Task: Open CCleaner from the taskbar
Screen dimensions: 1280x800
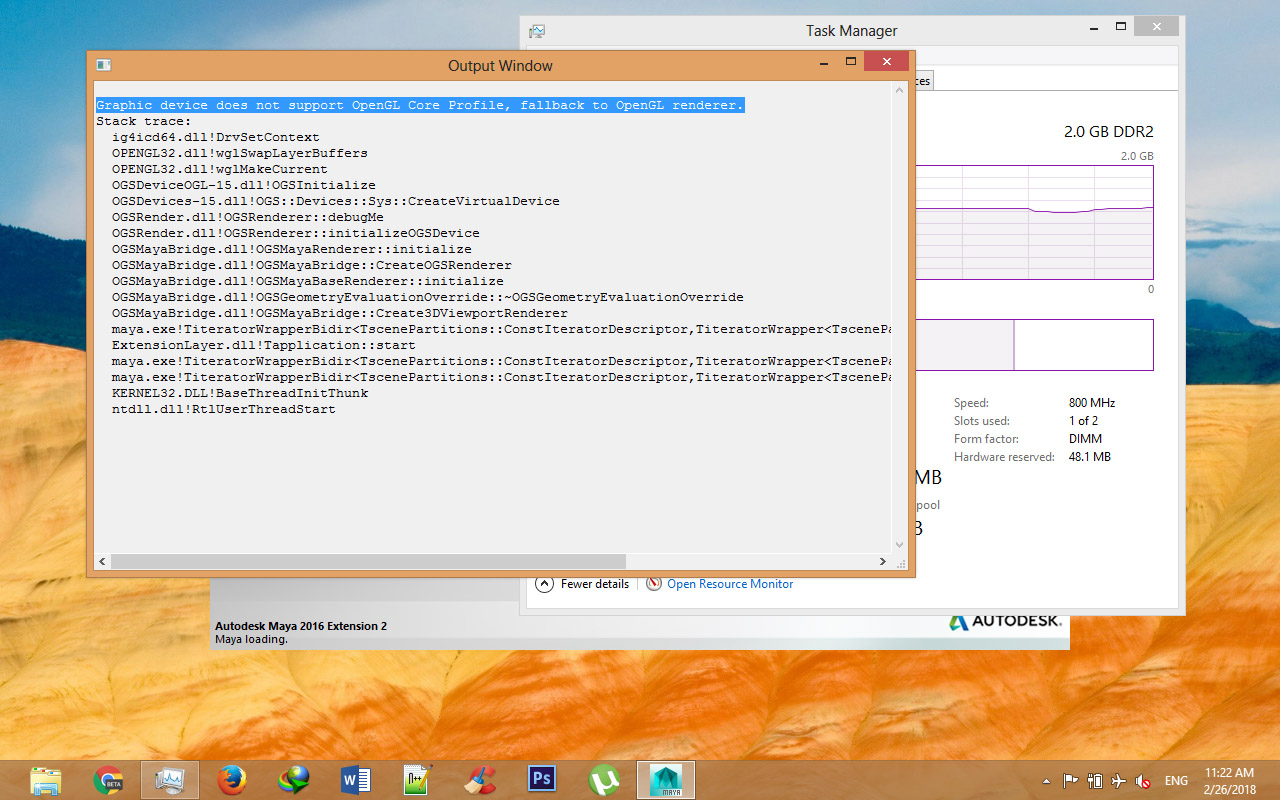Action: click(x=479, y=779)
